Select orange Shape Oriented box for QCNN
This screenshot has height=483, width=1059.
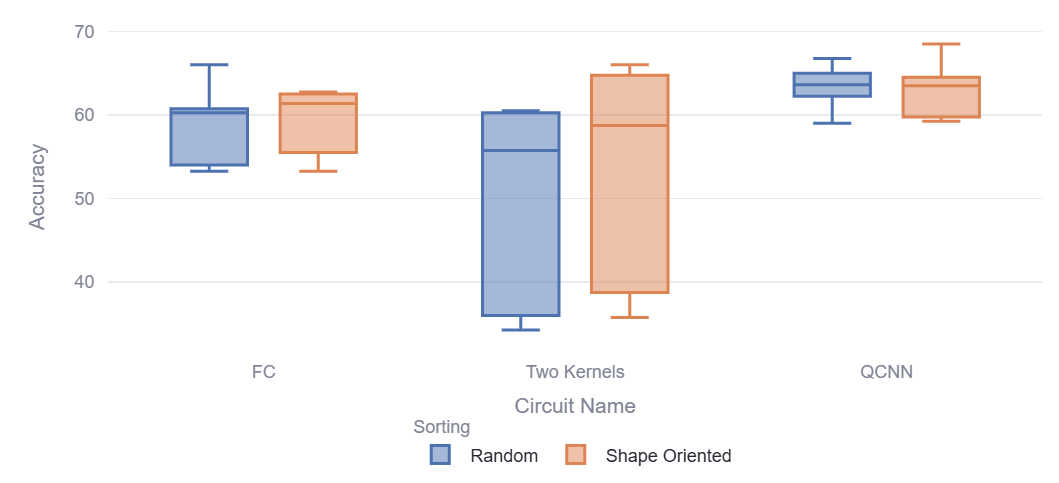click(x=941, y=97)
